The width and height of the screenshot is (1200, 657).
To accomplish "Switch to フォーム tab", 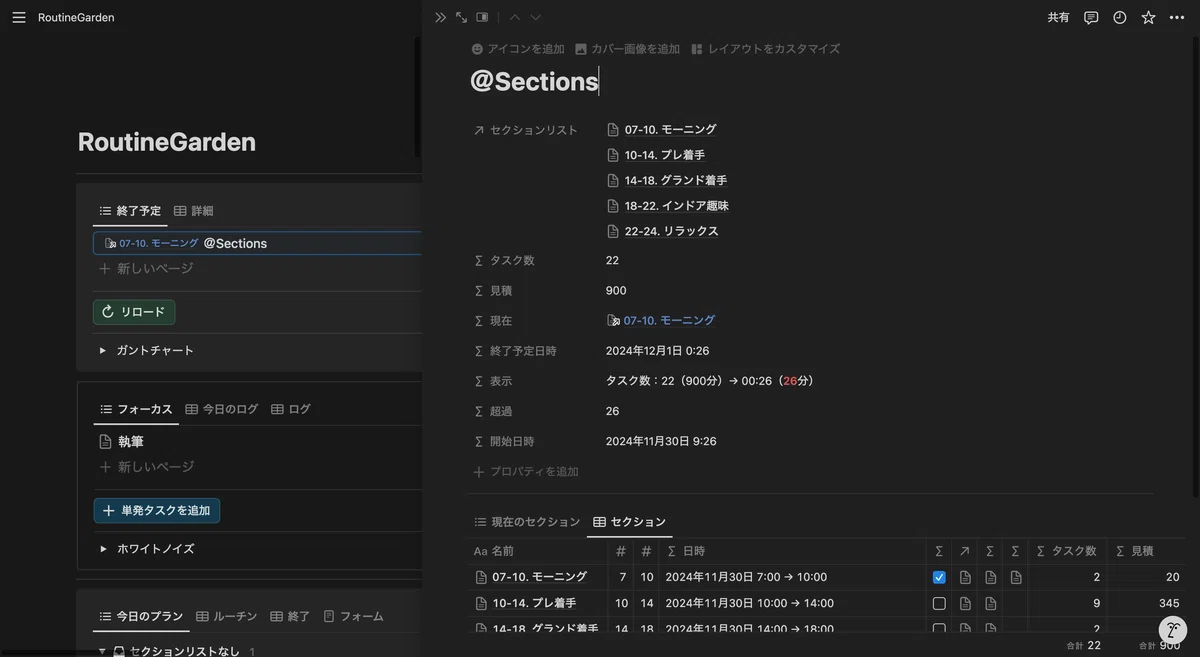I will click(353, 616).
